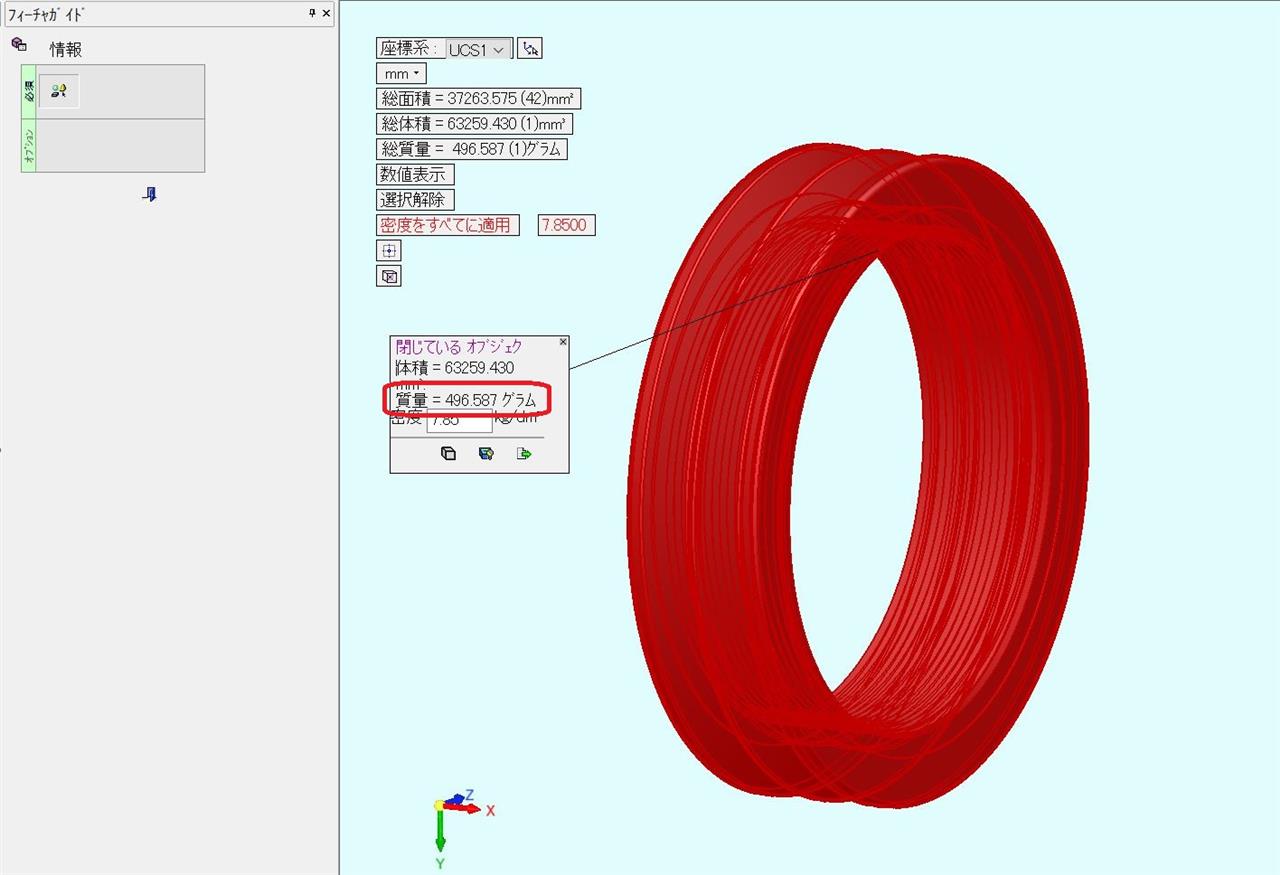This screenshot has height=875, width=1280.
Task: Click the 情報 heading text
Action: point(66,49)
